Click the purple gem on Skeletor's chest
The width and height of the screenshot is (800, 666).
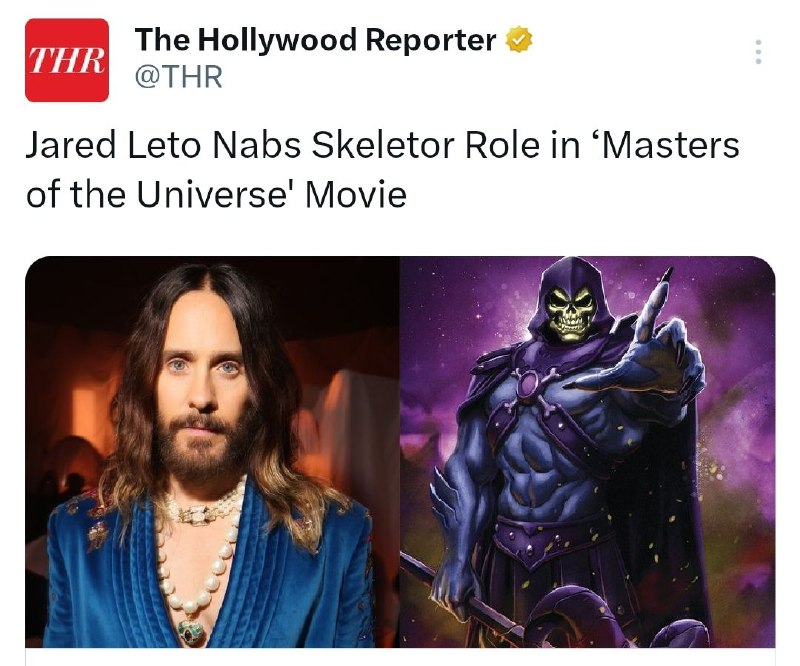pyautogui.click(x=527, y=384)
